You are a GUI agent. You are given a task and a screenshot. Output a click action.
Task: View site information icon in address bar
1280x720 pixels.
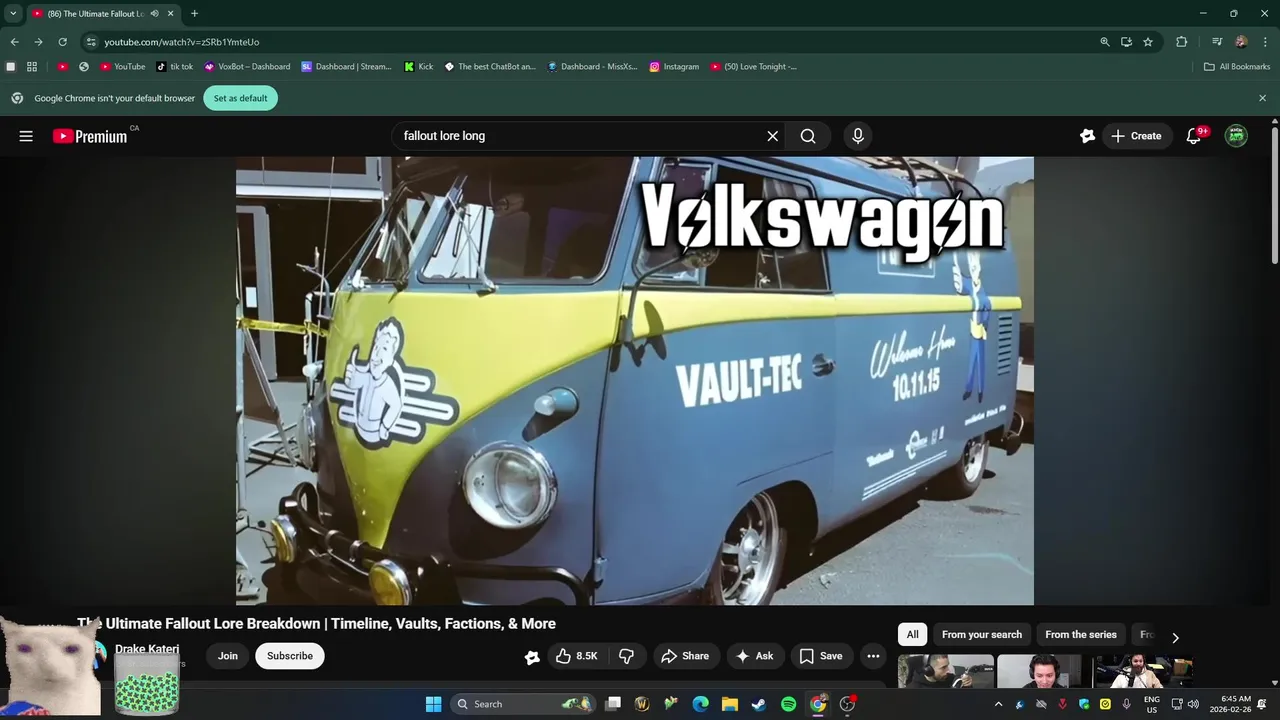point(91,42)
